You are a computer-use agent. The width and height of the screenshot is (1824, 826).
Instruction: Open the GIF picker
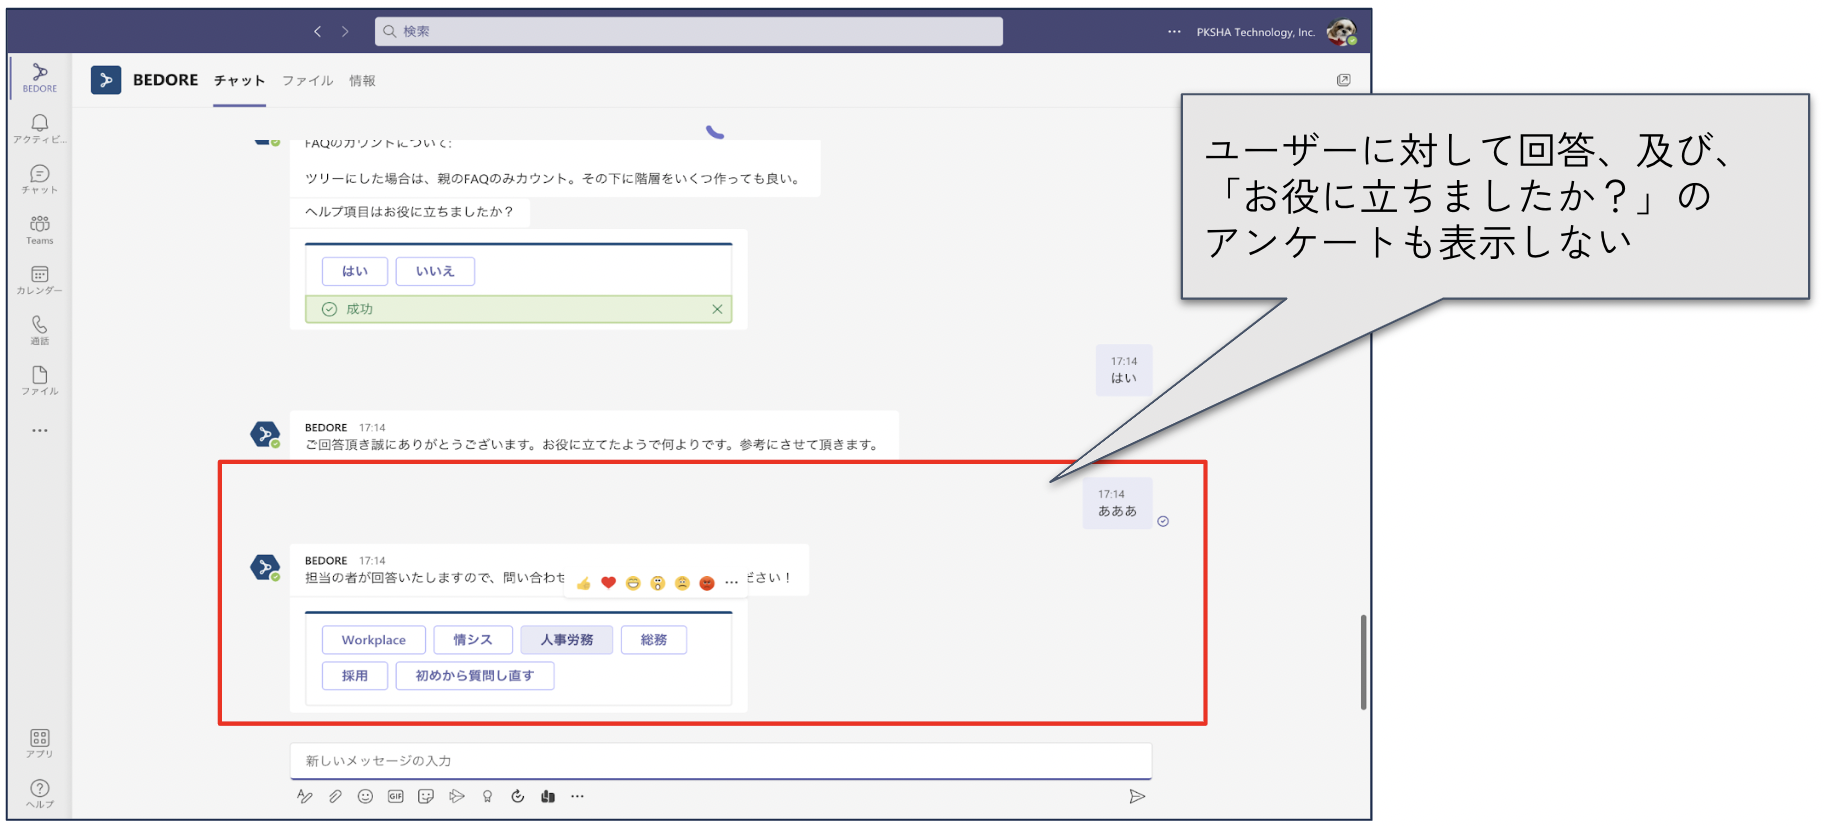[396, 797]
